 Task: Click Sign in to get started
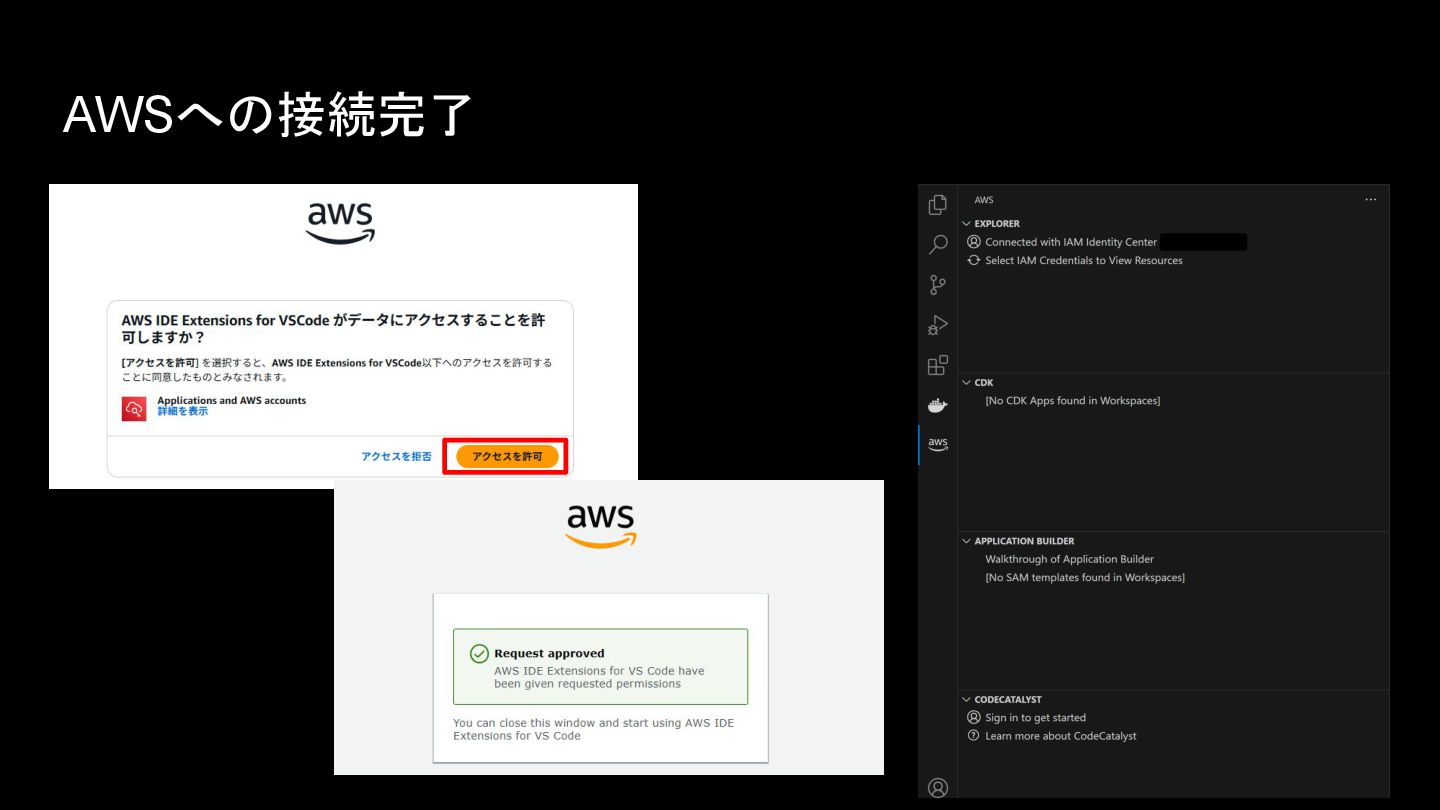[x=1035, y=717]
